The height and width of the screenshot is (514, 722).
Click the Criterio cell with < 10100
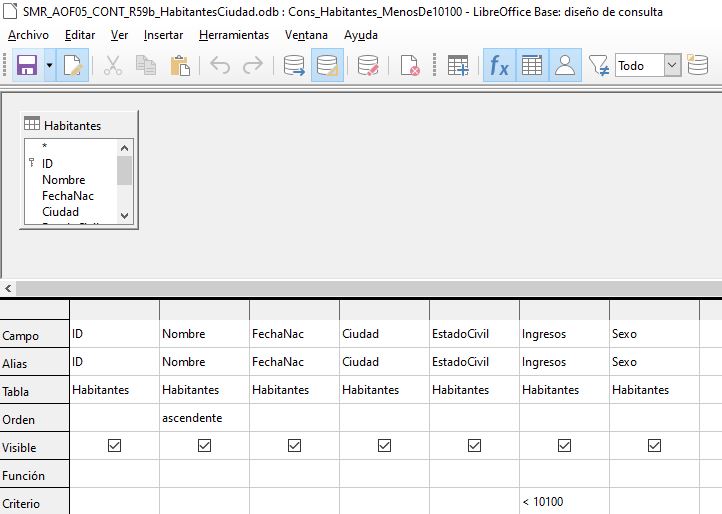(565, 502)
